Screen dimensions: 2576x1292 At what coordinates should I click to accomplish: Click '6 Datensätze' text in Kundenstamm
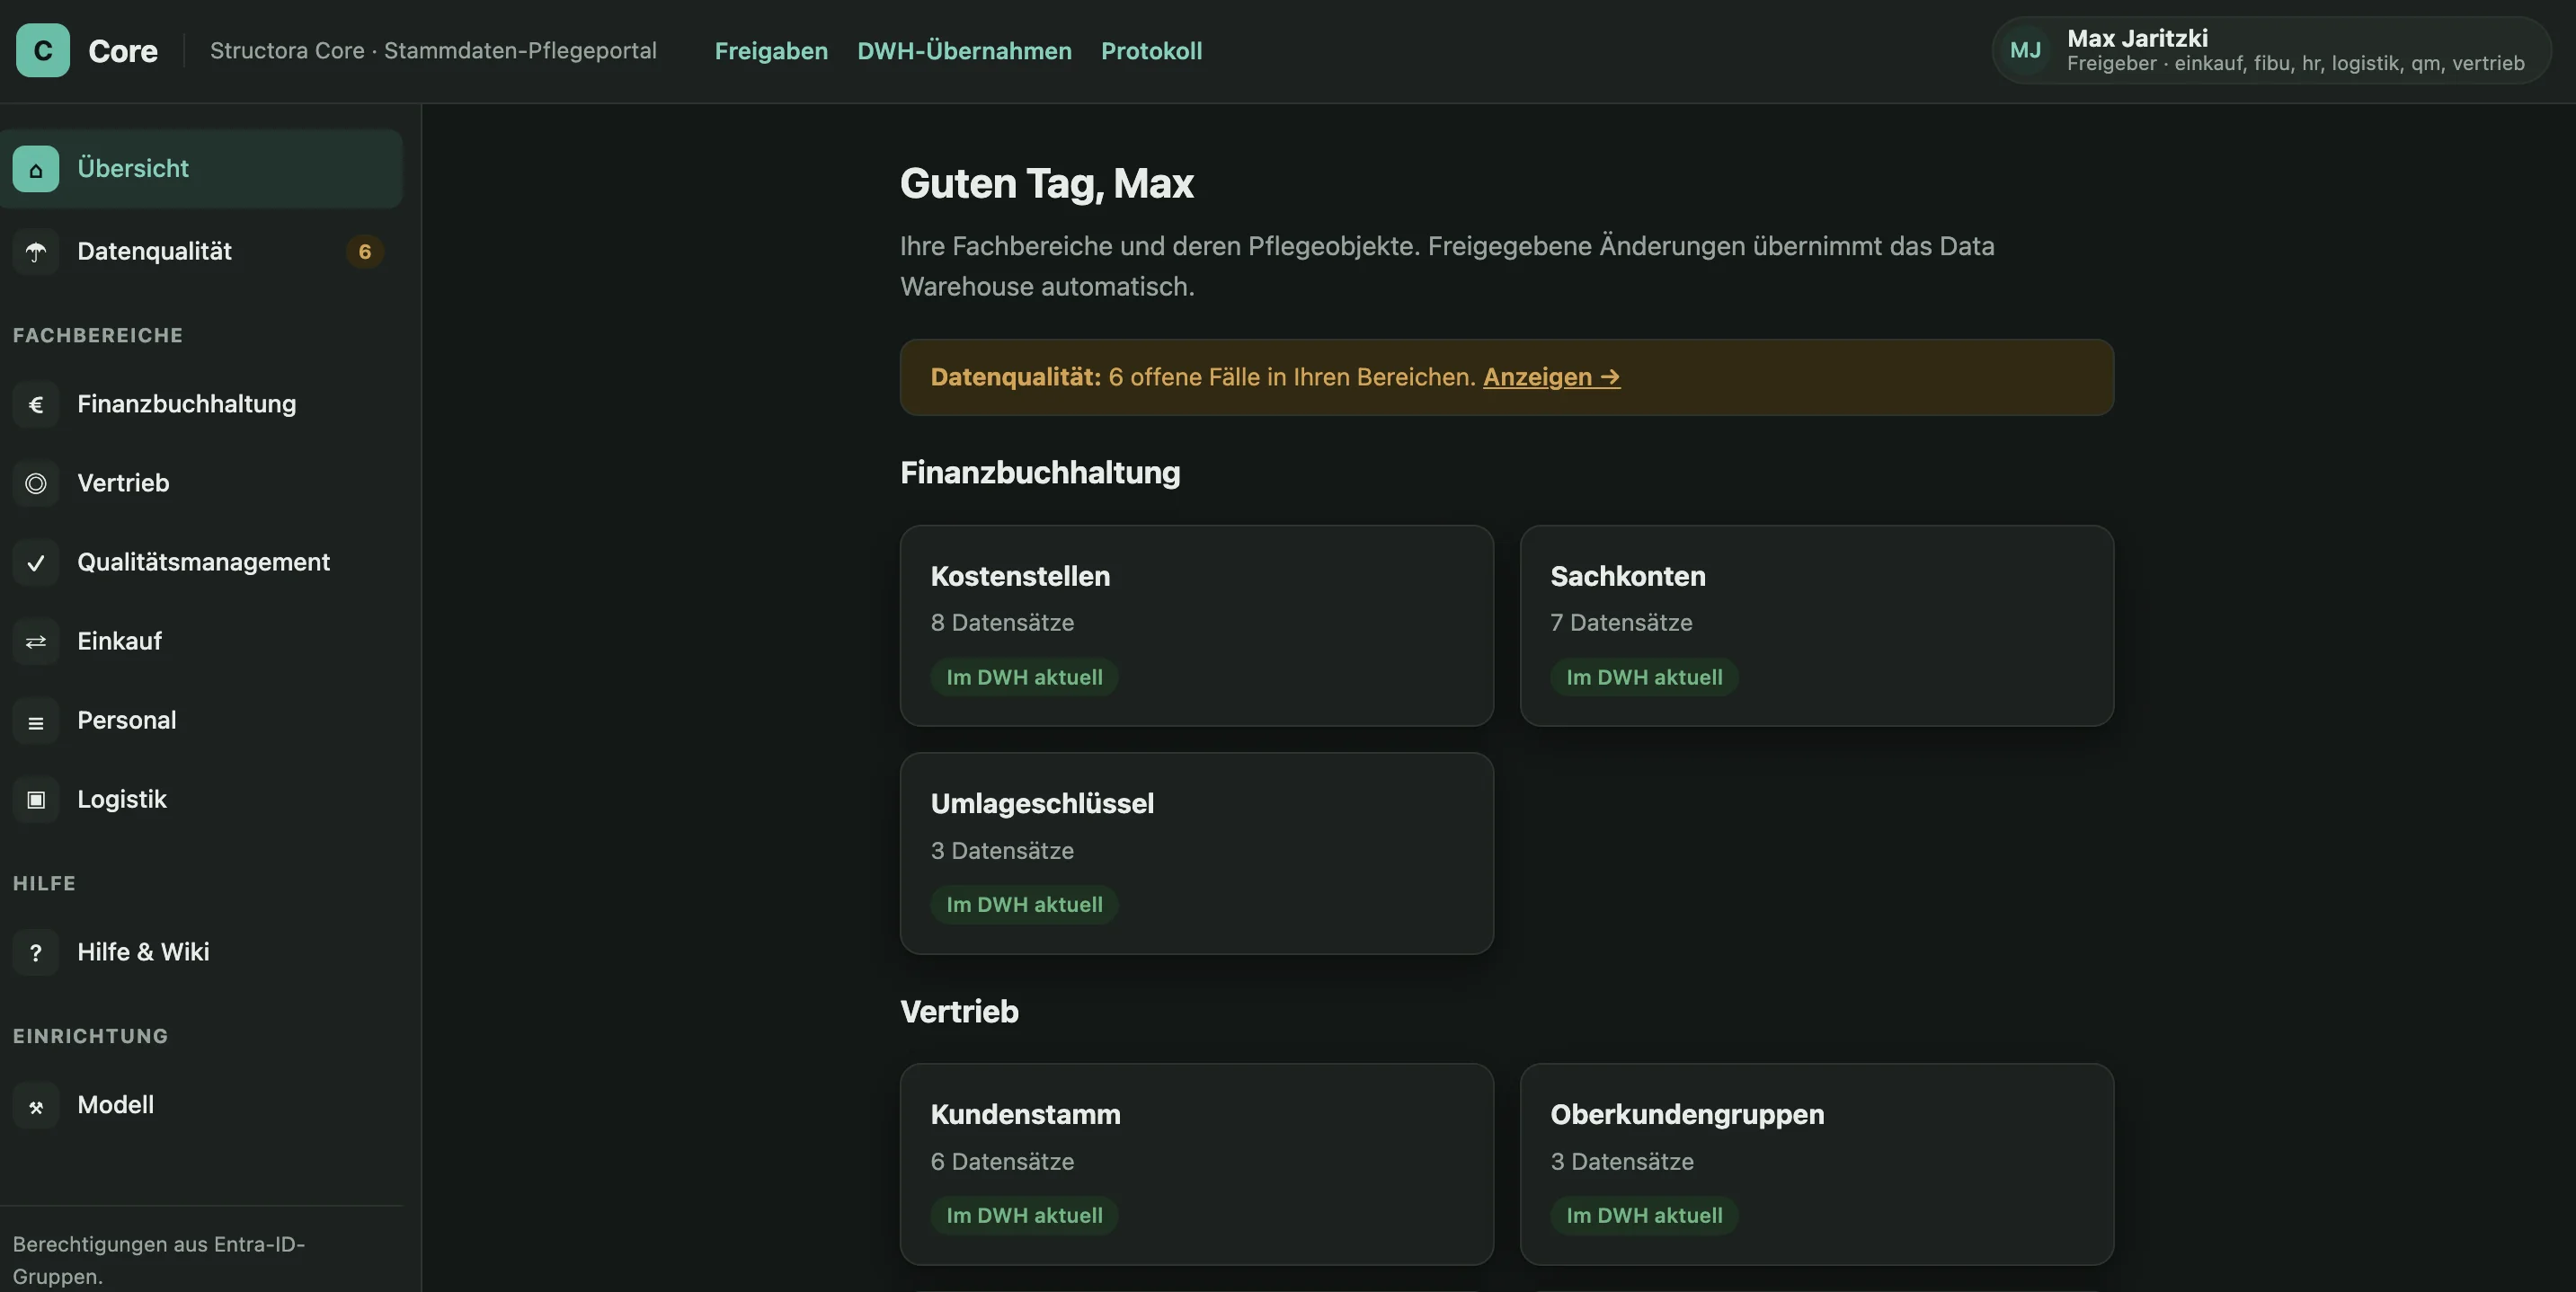(1002, 1162)
